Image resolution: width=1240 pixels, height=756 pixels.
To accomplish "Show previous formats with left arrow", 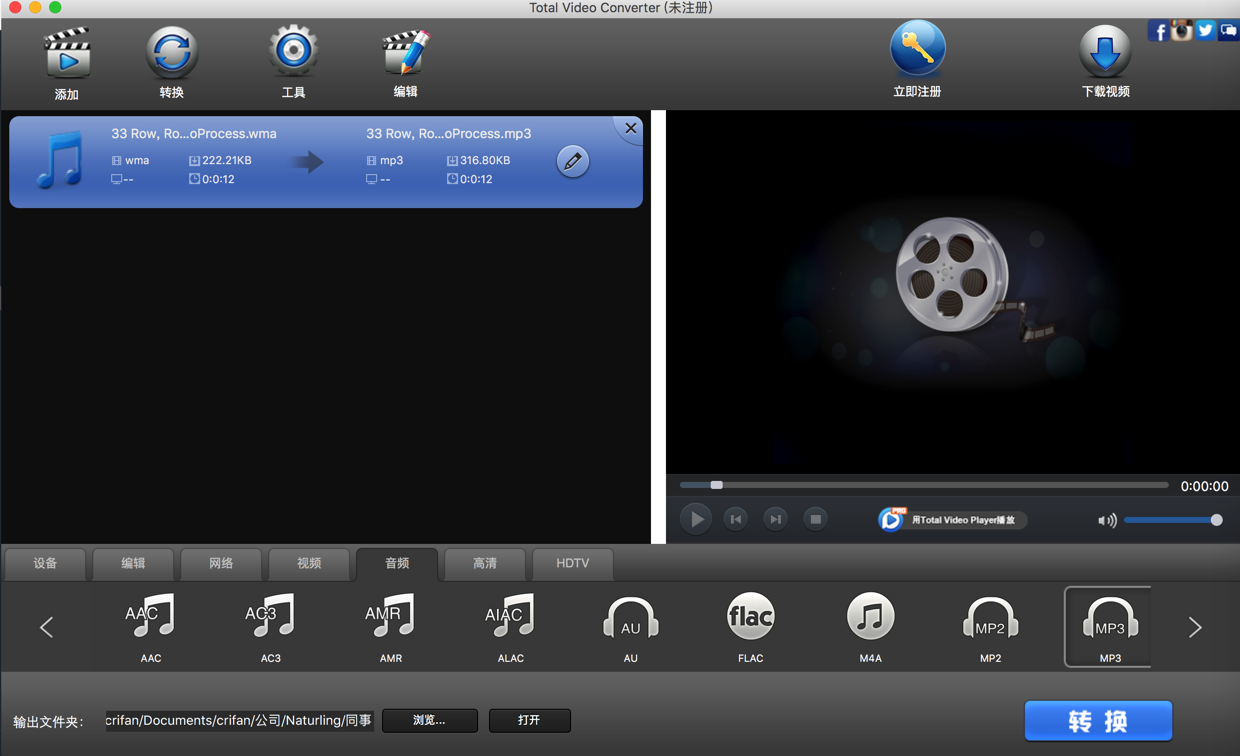I will 46,627.
